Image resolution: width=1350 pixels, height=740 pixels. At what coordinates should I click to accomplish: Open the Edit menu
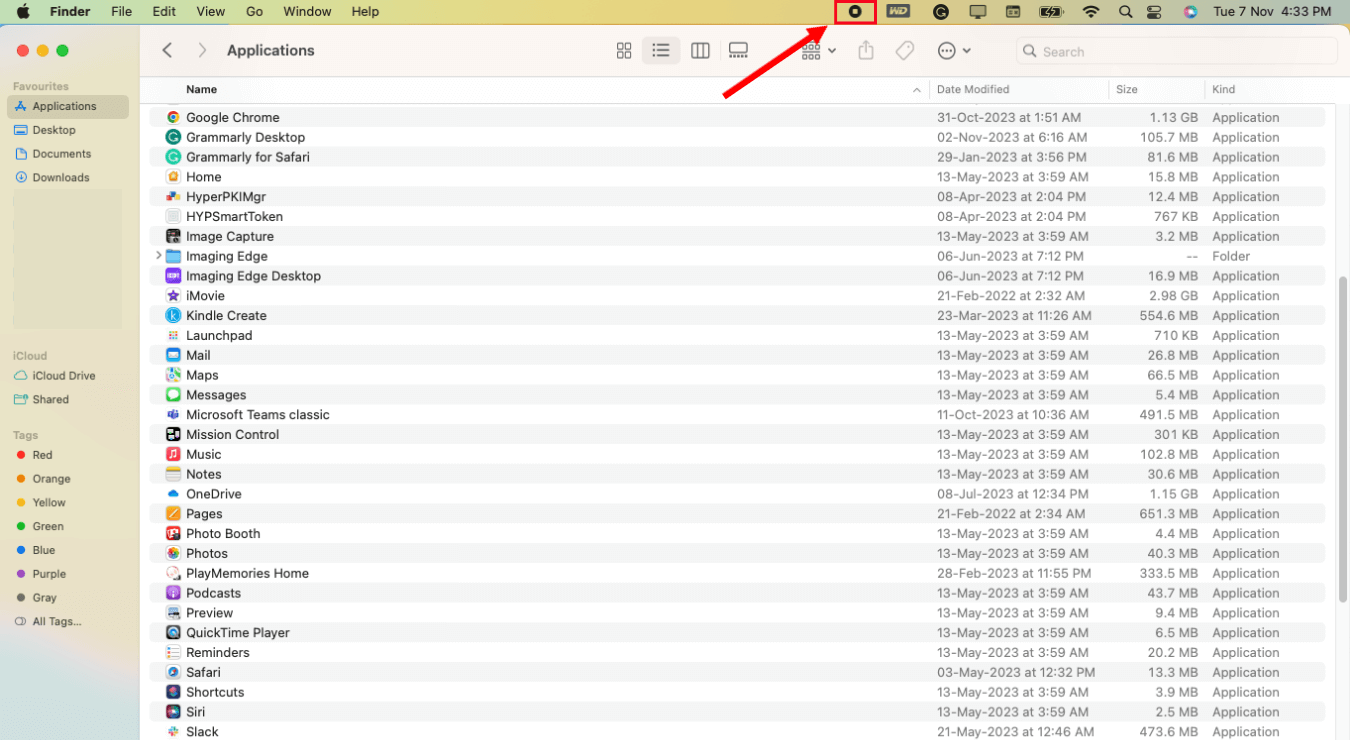(x=164, y=12)
